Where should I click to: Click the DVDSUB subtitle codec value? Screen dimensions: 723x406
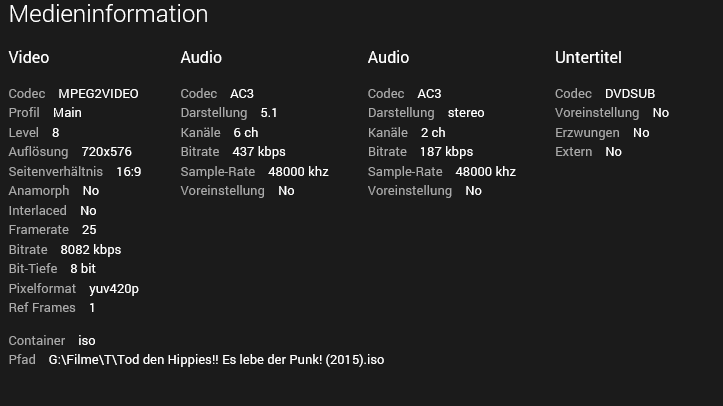point(630,94)
